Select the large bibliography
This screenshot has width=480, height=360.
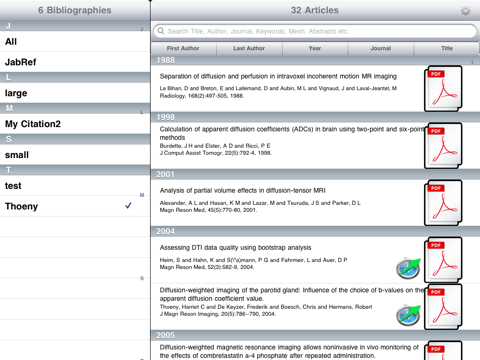point(75,93)
